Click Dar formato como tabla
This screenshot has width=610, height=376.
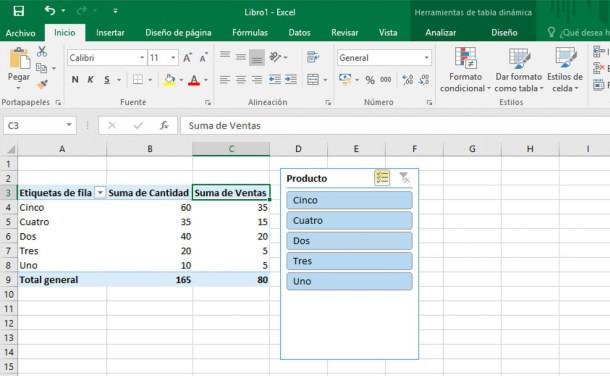point(519,70)
